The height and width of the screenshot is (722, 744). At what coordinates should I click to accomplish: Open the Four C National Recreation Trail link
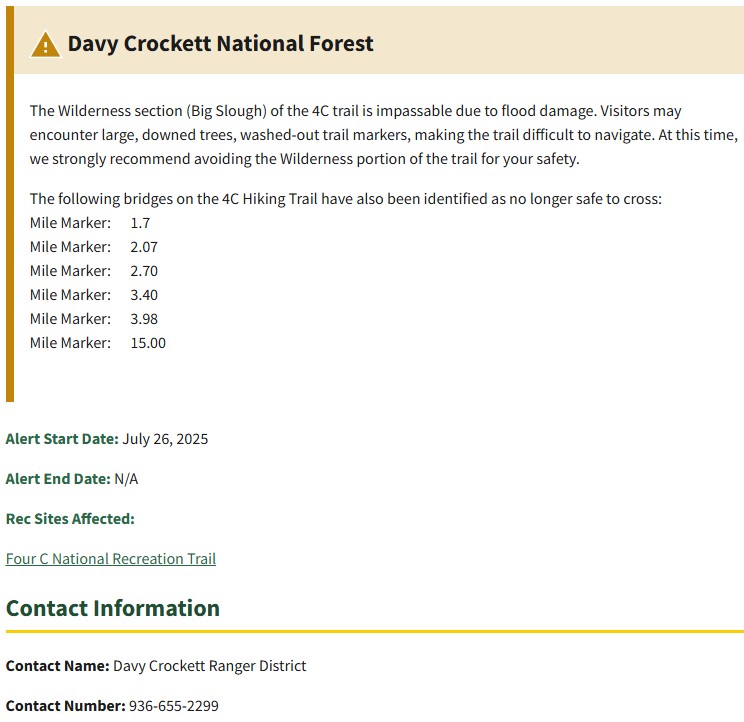[111, 559]
